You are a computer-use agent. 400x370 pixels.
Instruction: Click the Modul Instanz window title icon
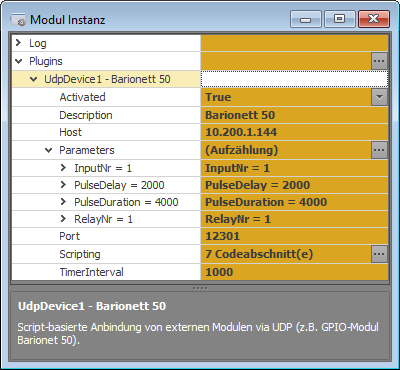[18, 19]
